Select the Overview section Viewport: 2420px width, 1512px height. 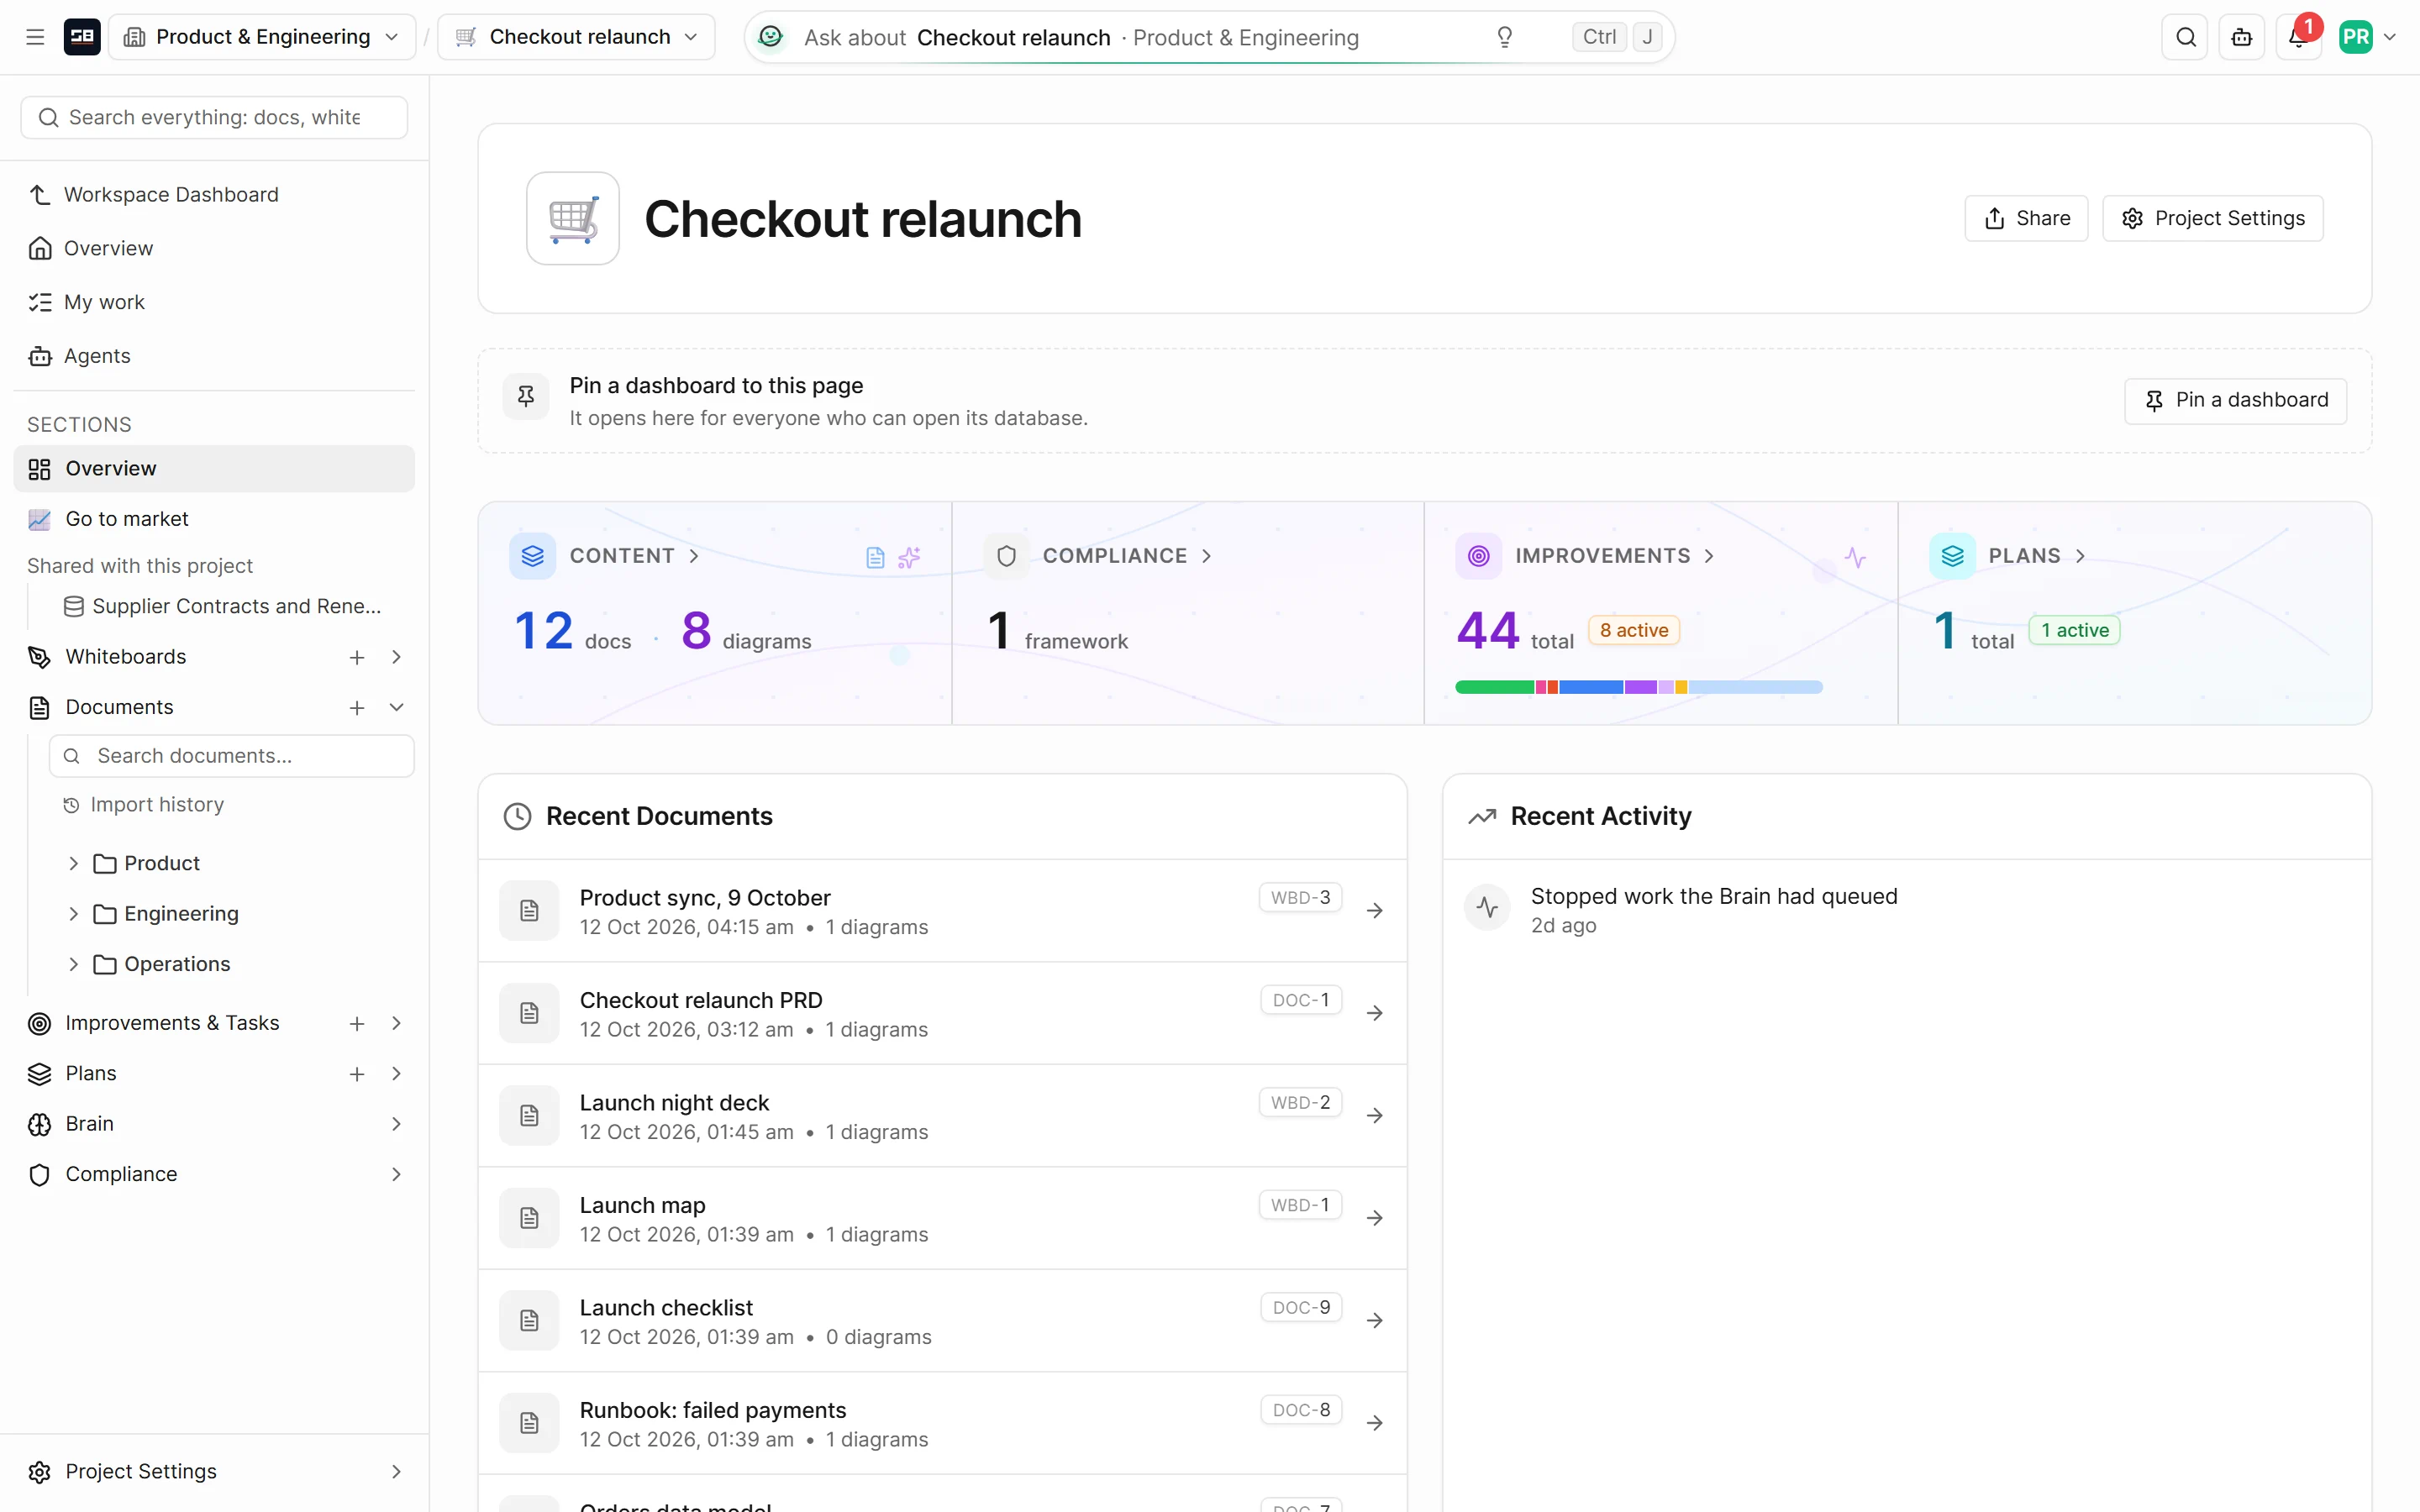tap(214, 468)
